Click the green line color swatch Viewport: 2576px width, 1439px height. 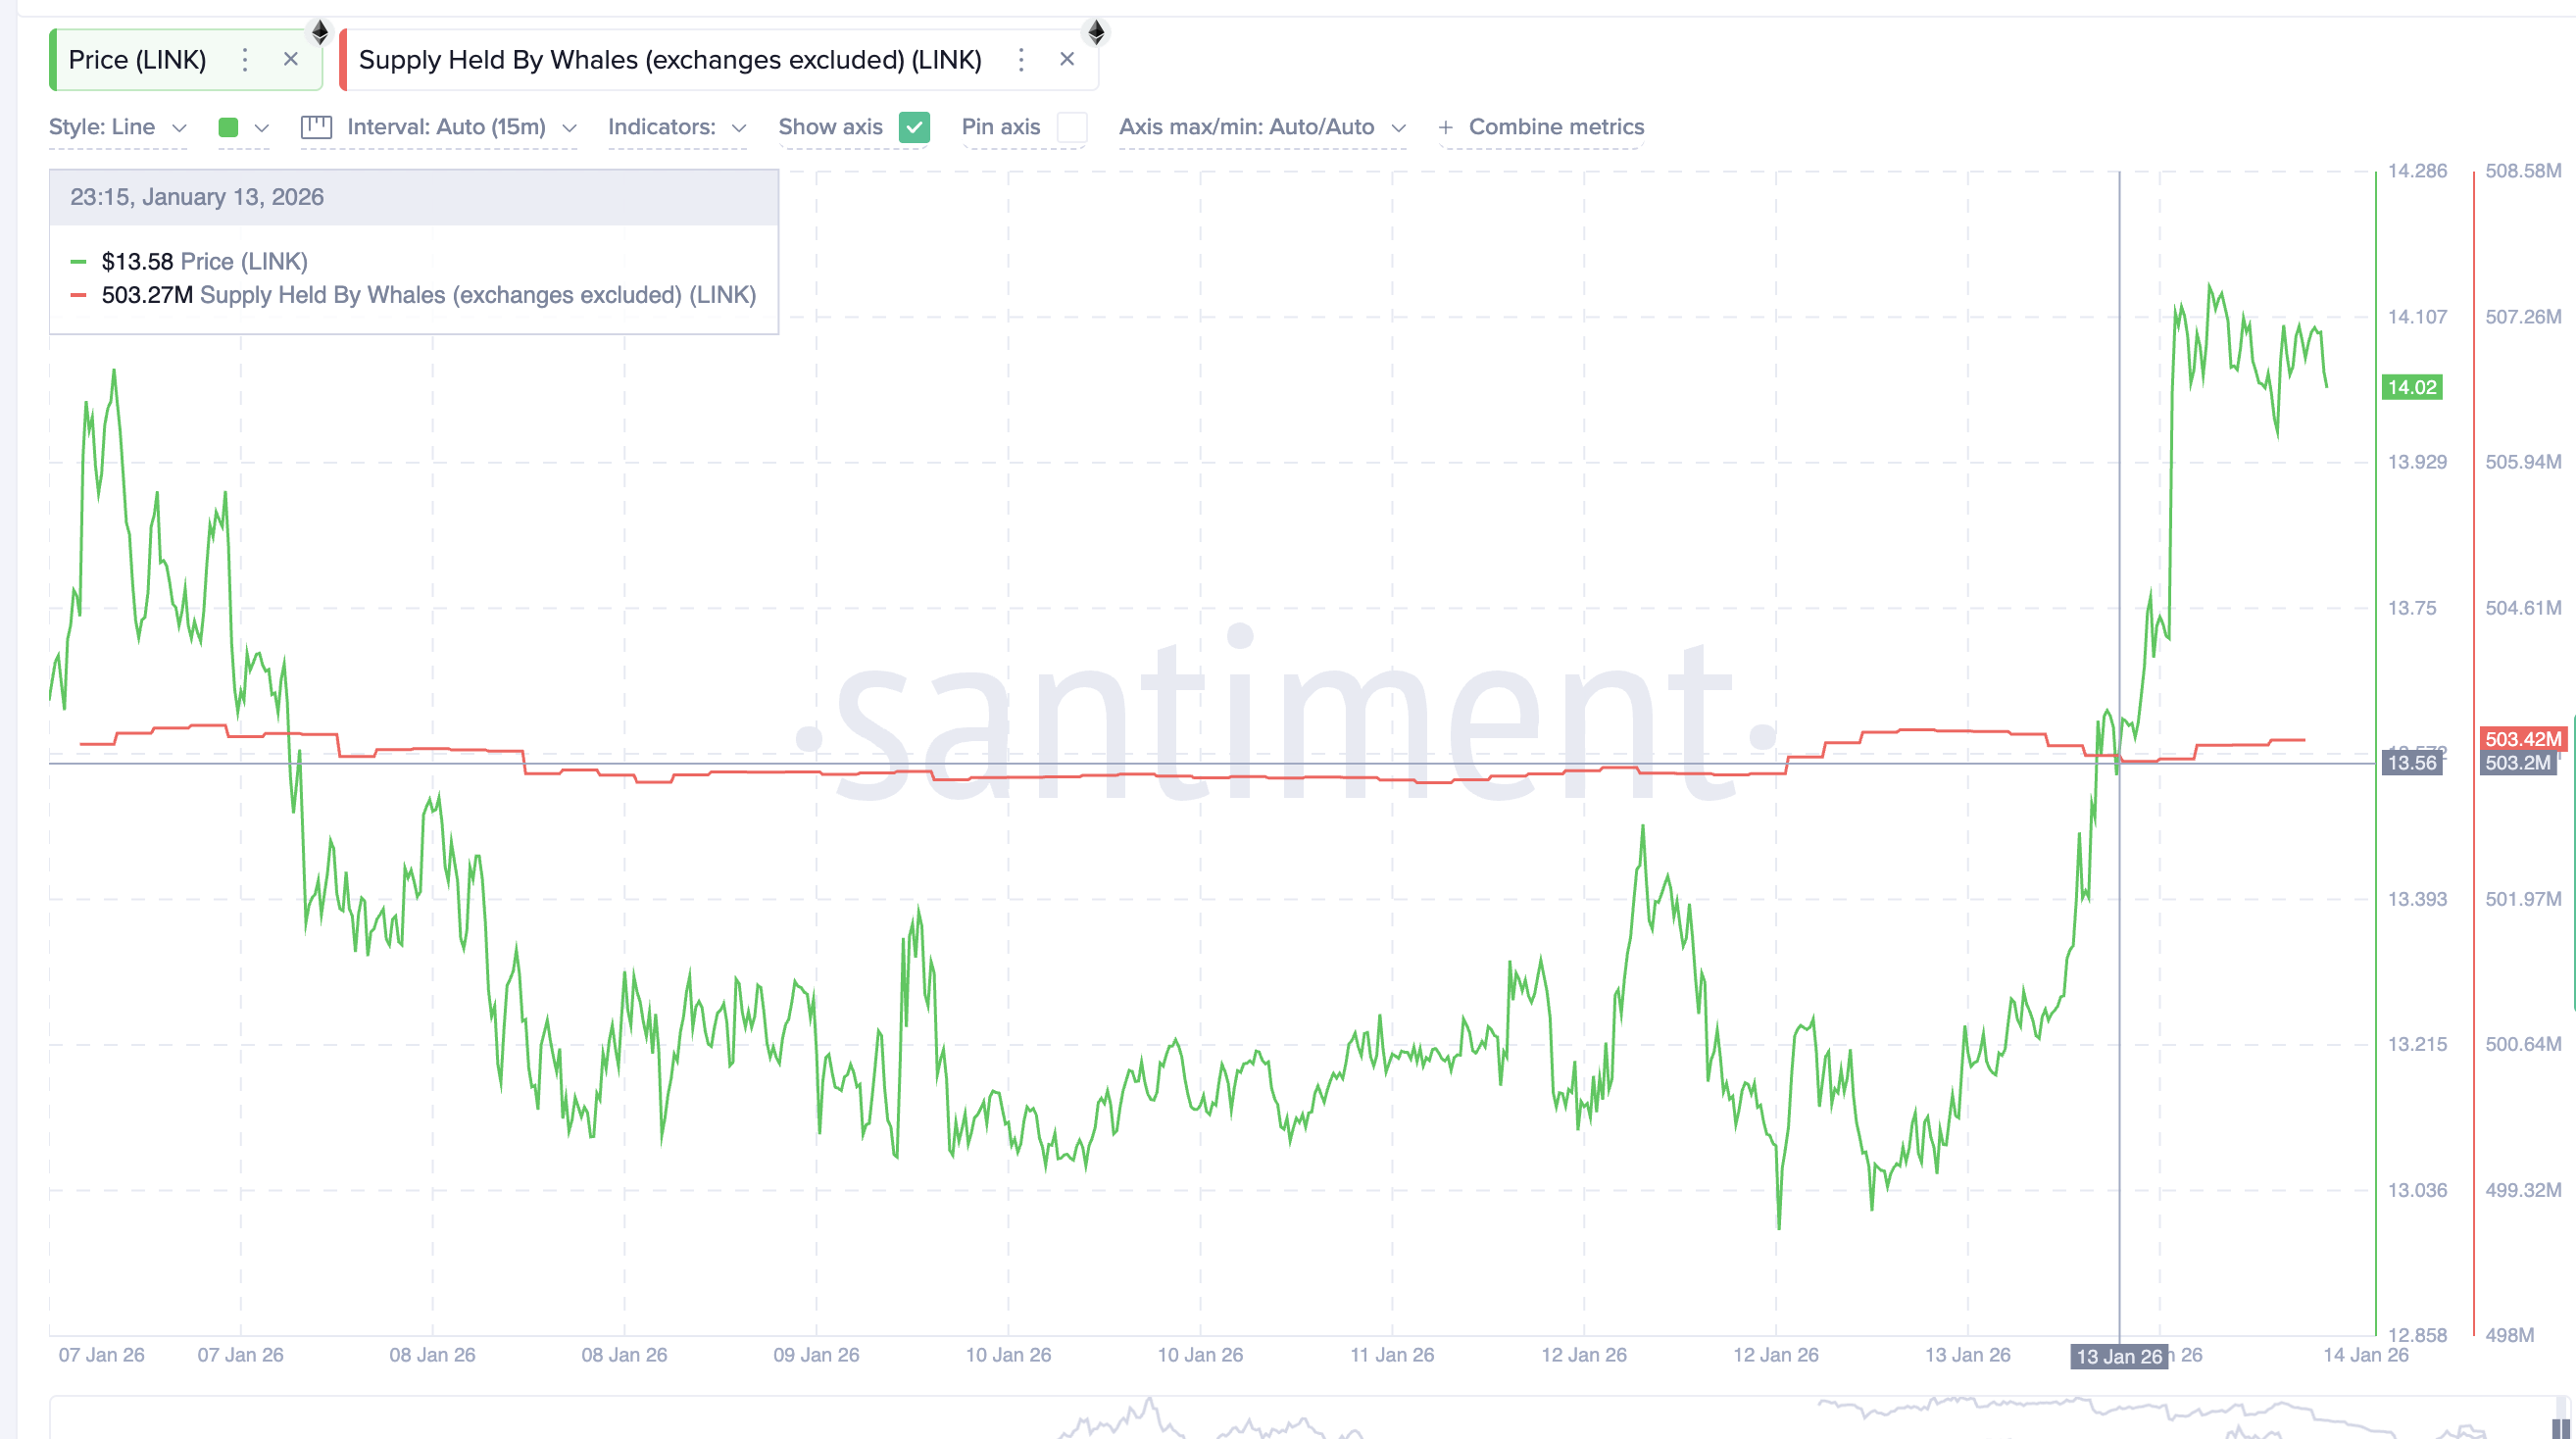[x=228, y=127]
